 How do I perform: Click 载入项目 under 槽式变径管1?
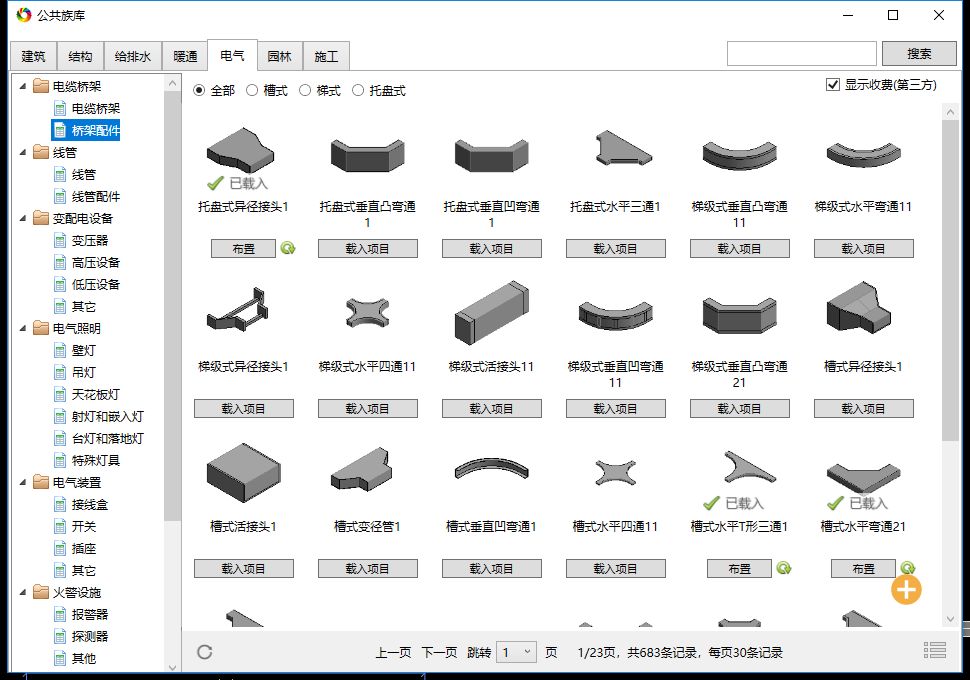tap(367, 568)
